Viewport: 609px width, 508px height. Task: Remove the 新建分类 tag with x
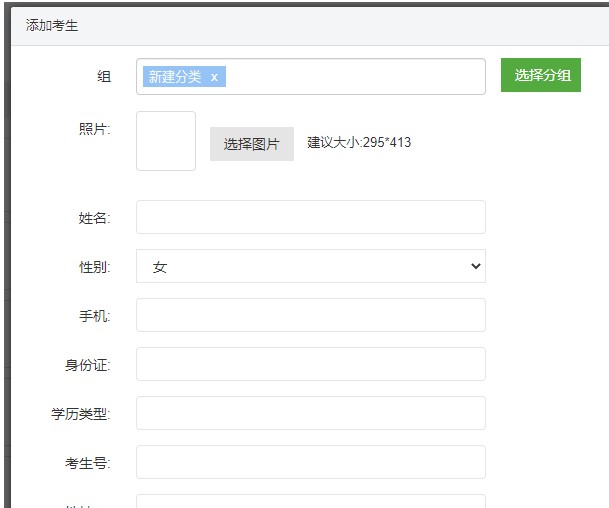pyautogui.click(x=214, y=77)
